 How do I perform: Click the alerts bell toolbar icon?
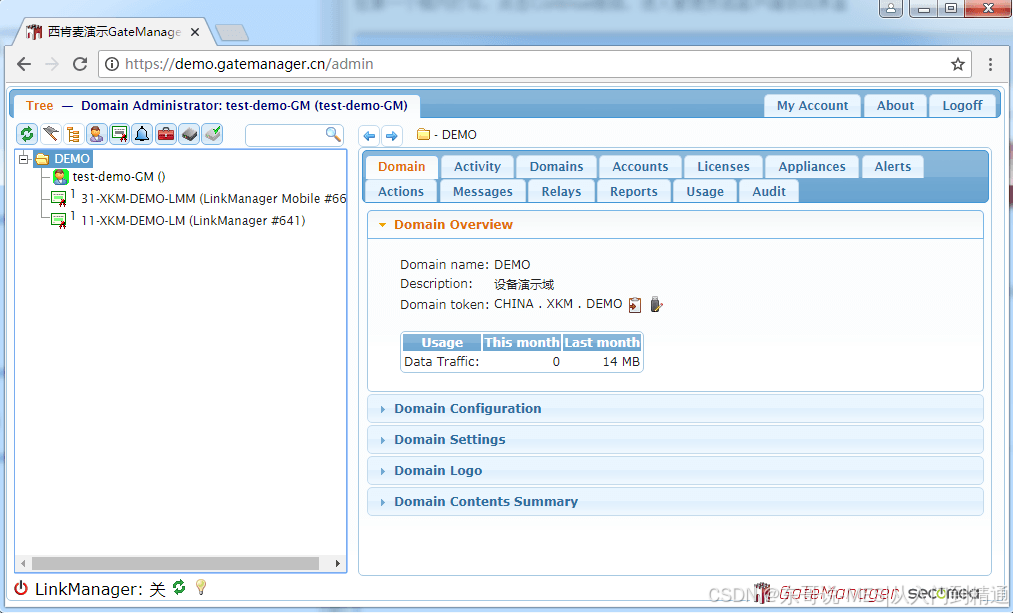click(143, 134)
